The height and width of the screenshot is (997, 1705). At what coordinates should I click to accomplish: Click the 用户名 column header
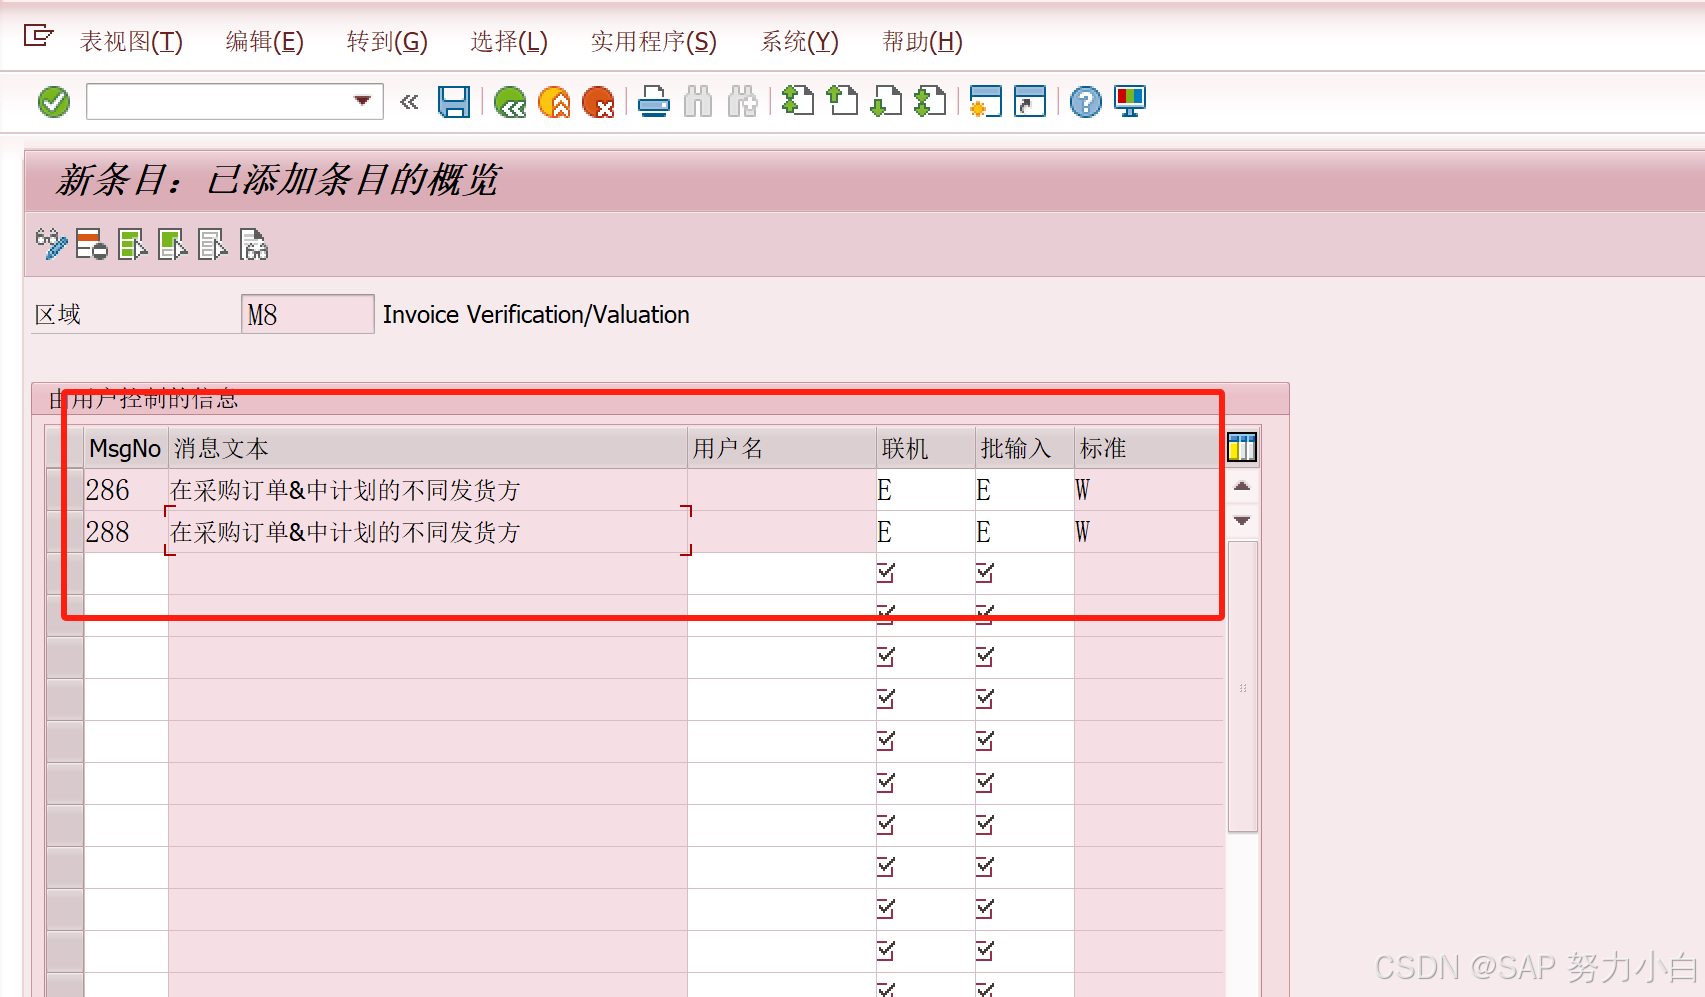[x=782, y=448]
